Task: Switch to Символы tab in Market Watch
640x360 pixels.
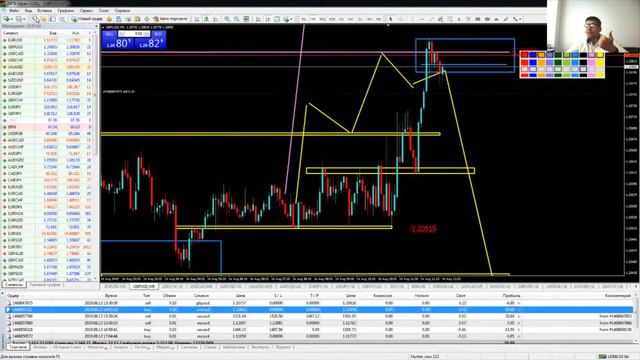Action: 14,284
